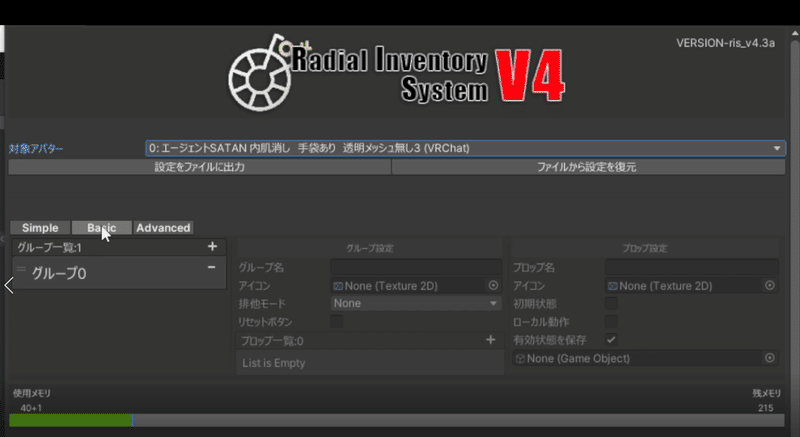Click the グループ設定 section header
This screenshot has height=437, width=800.
(x=369, y=248)
